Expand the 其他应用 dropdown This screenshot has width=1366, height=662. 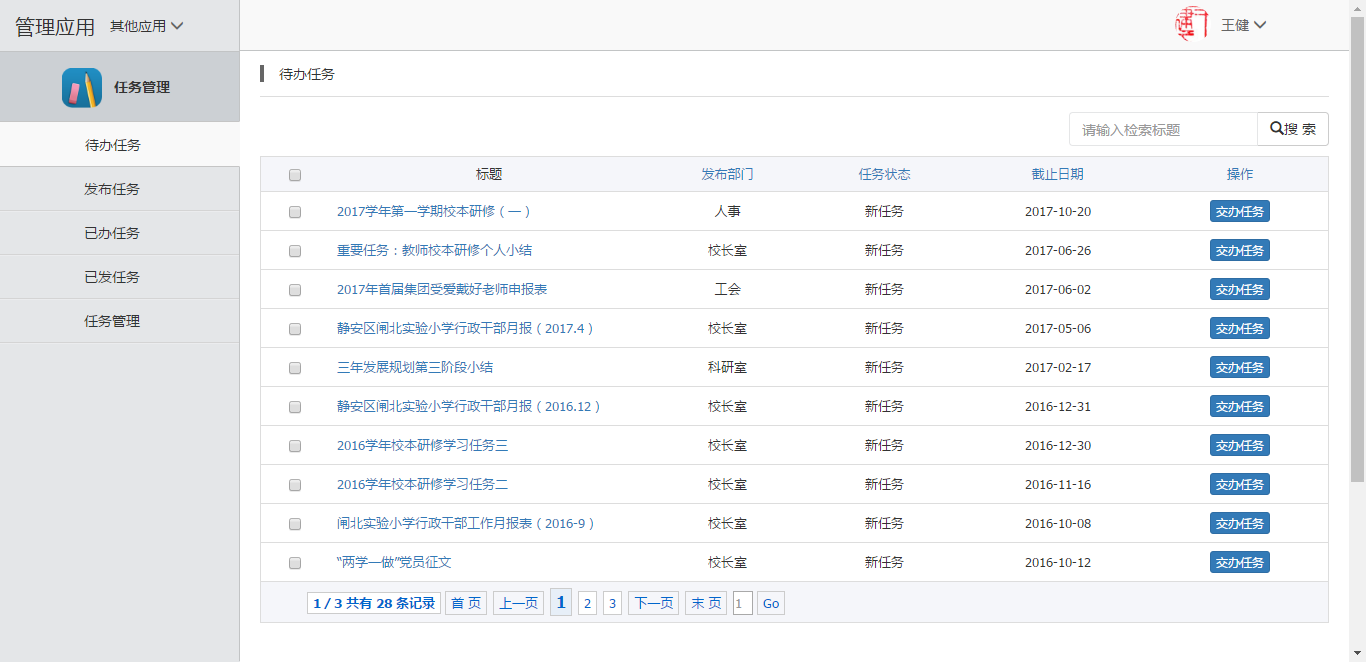tap(147, 26)
